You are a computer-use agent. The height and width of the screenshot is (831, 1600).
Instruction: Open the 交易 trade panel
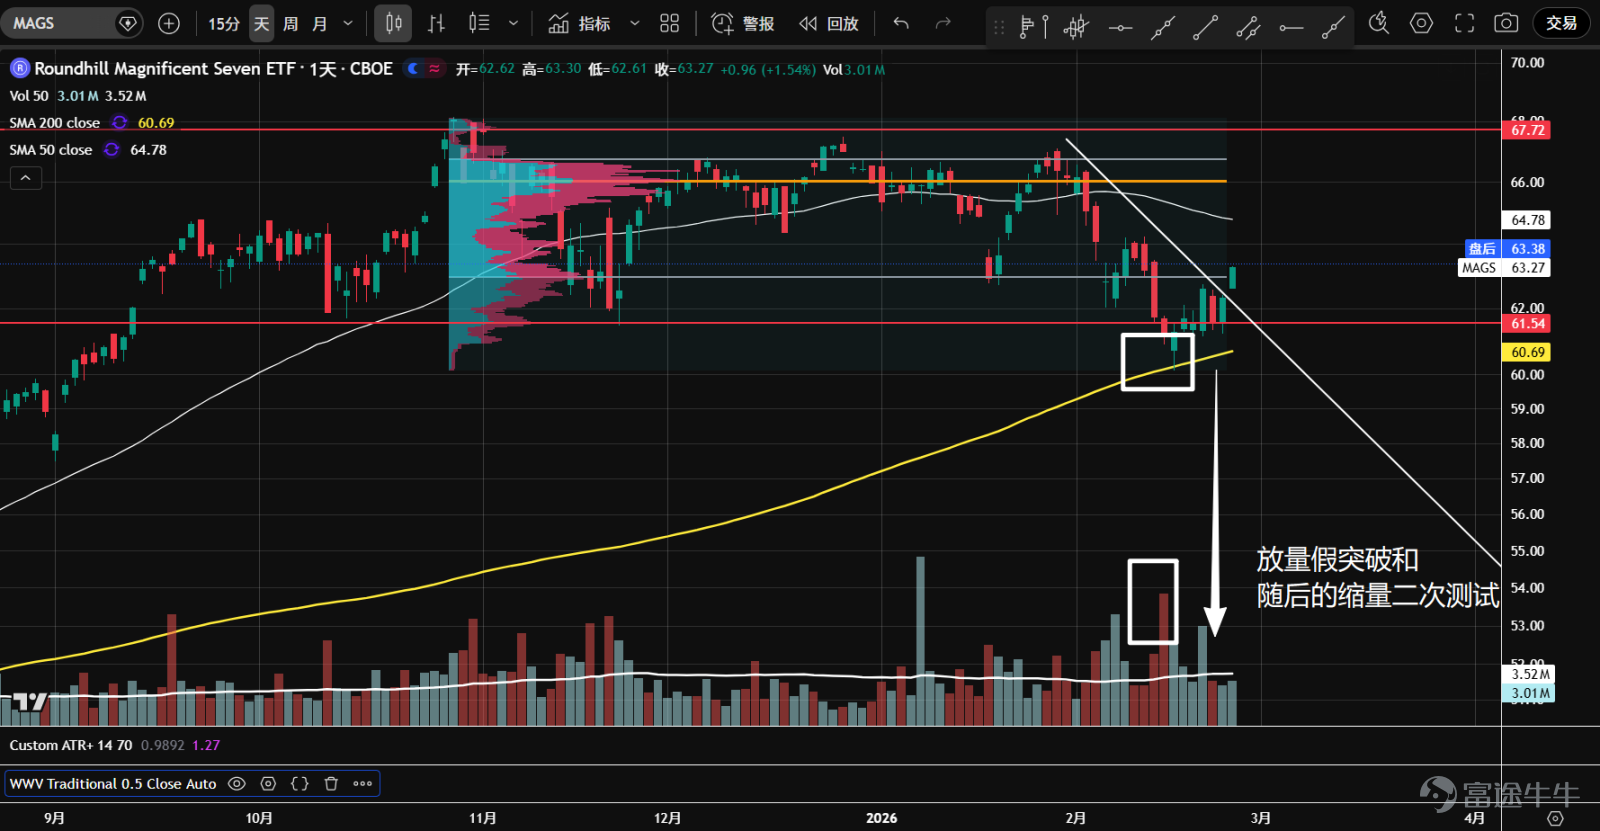coord(1561,23)
